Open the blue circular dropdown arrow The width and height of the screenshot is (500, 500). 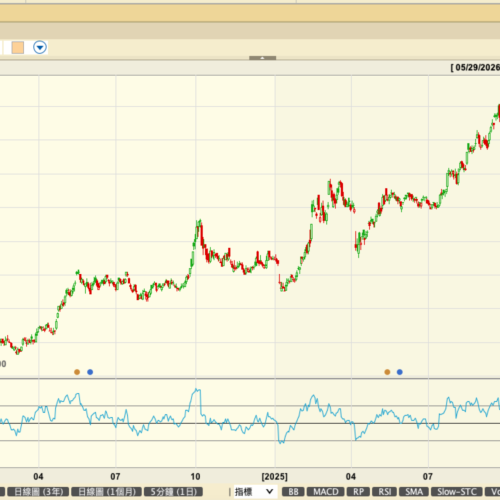(40, 47)
